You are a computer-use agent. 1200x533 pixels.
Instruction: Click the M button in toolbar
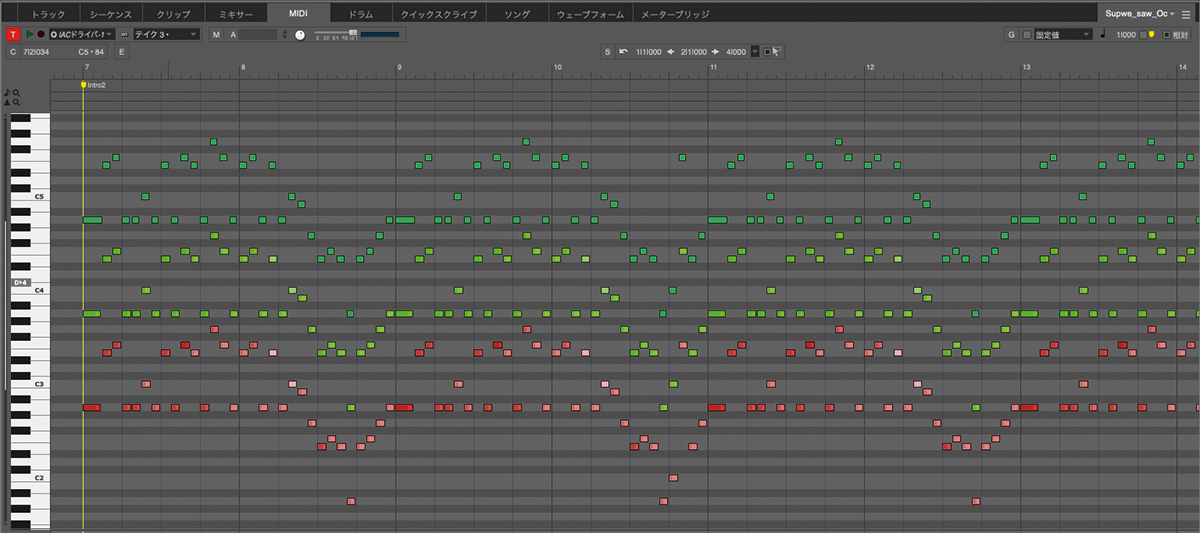coord(216,34)
